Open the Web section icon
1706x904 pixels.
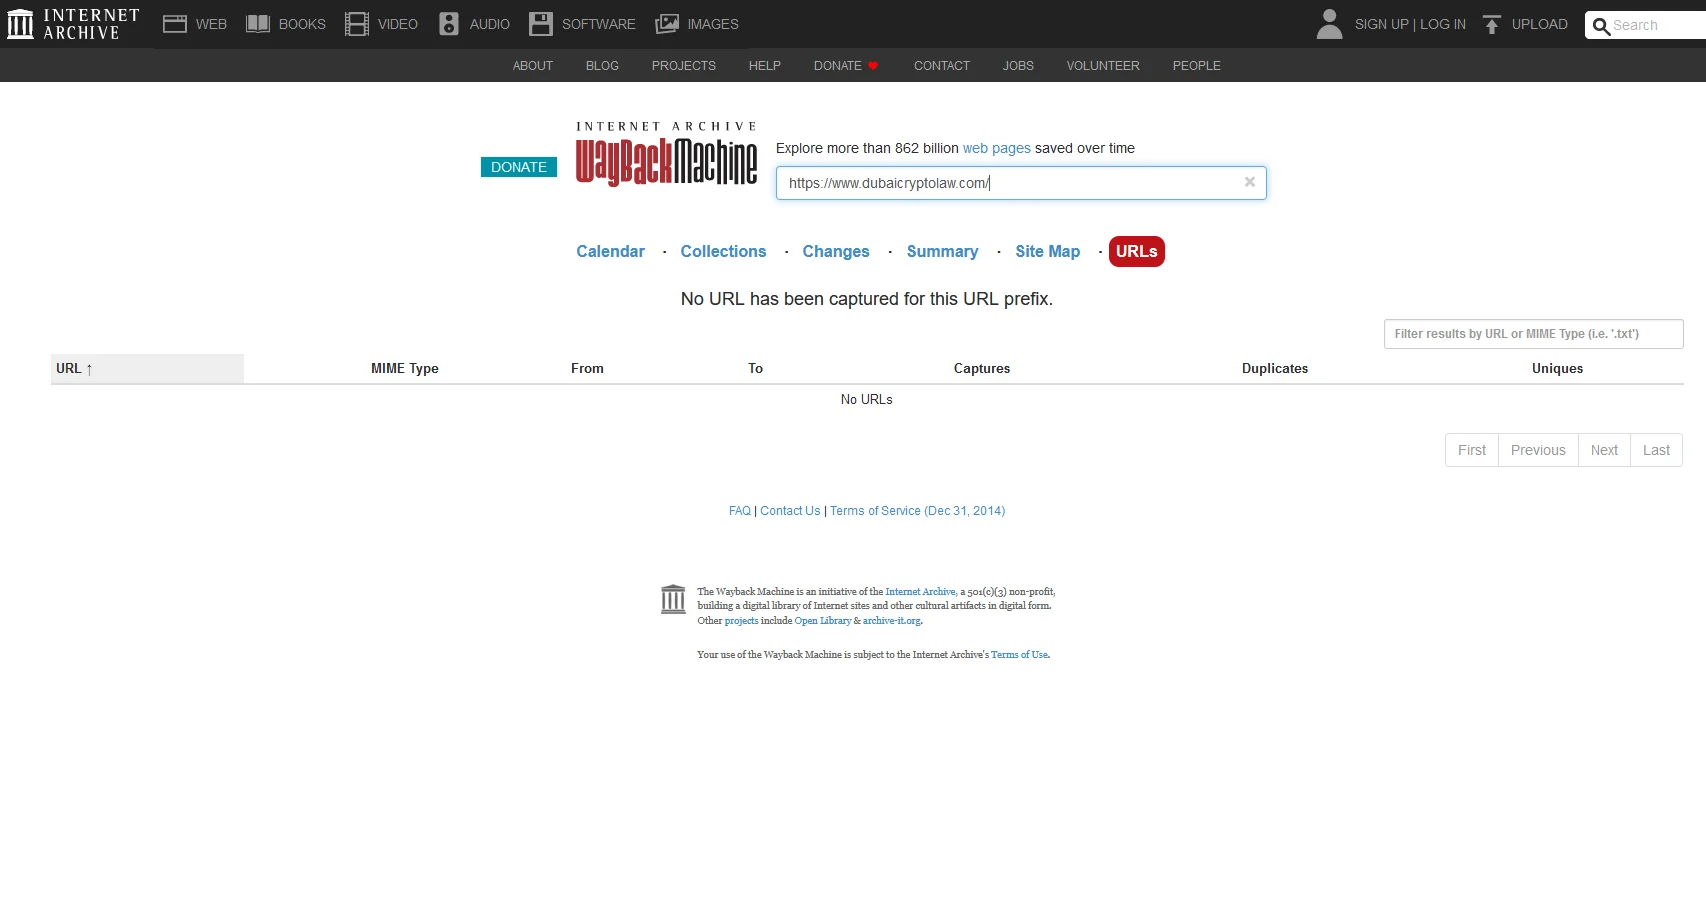175,24
